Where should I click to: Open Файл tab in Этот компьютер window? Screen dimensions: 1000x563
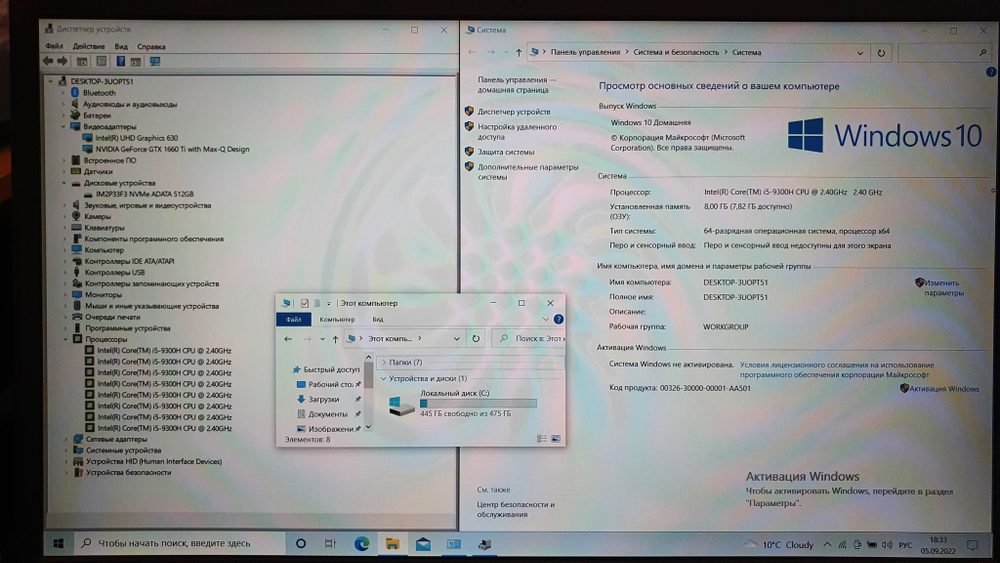pyautogui.click(x=293, y=319)
